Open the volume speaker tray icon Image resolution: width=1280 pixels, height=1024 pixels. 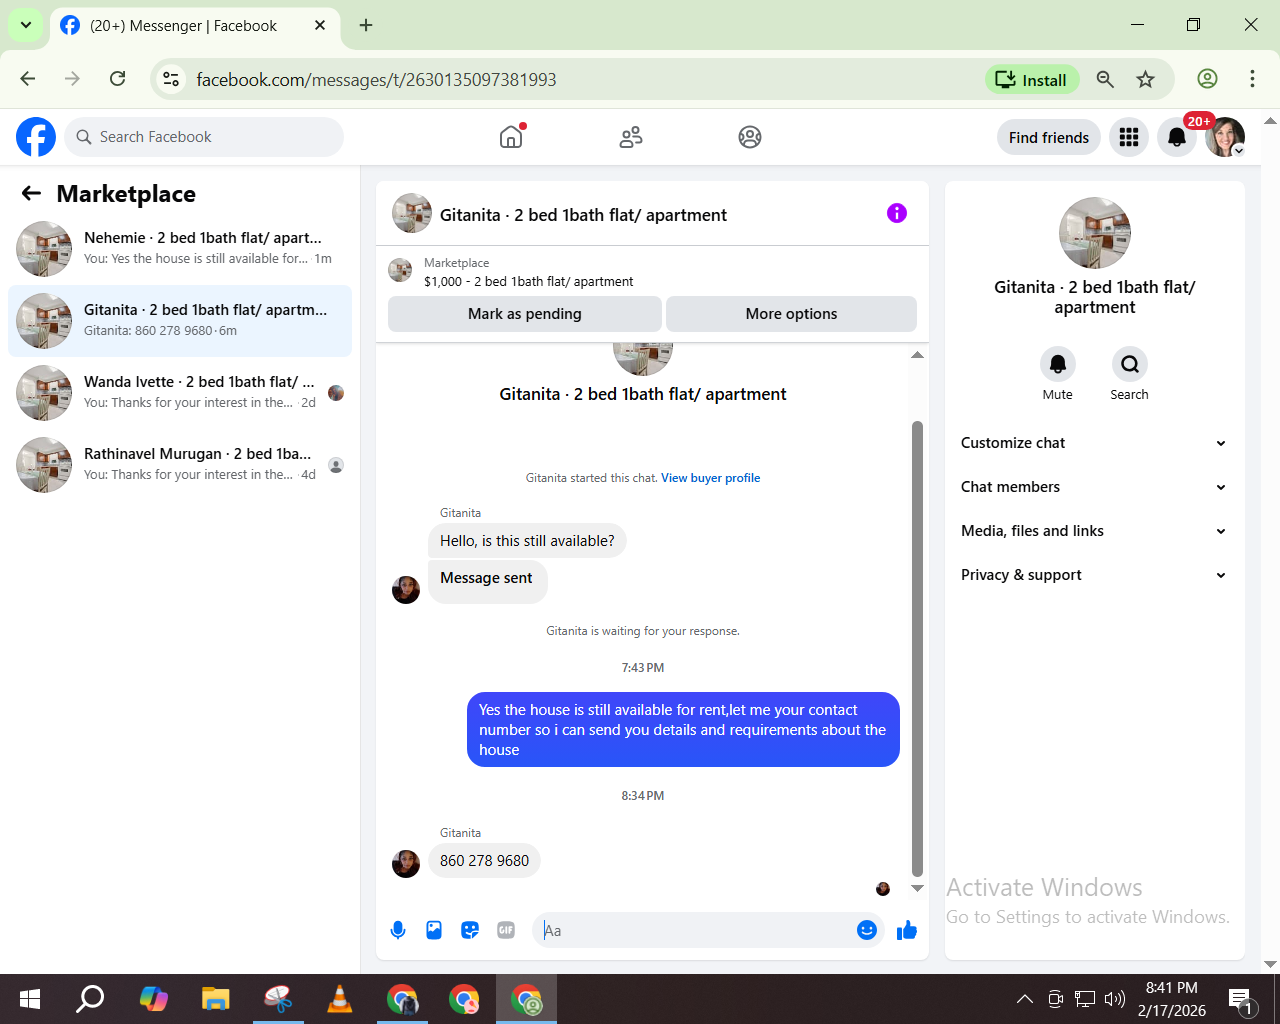pos(1115,998)
